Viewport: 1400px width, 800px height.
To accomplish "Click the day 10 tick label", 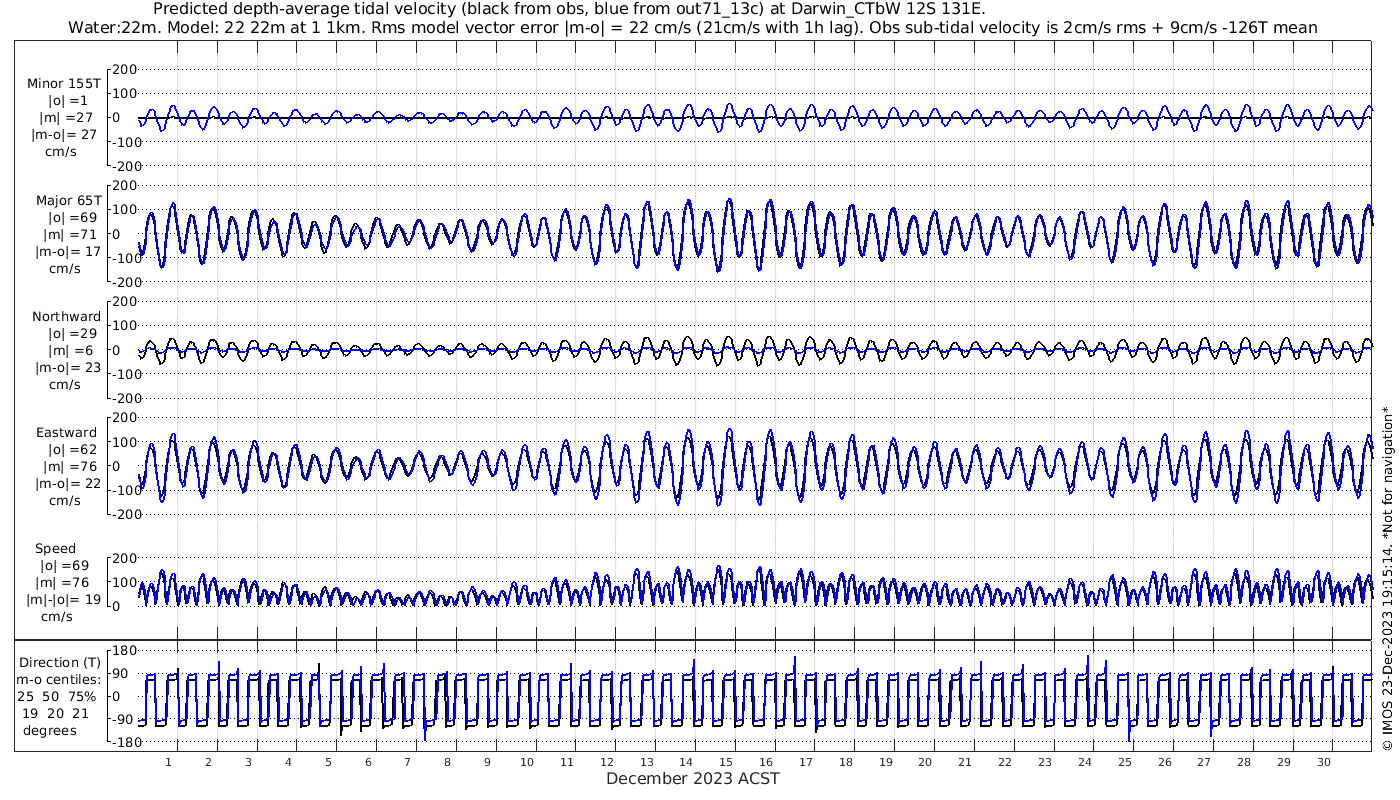I will 527,762.
